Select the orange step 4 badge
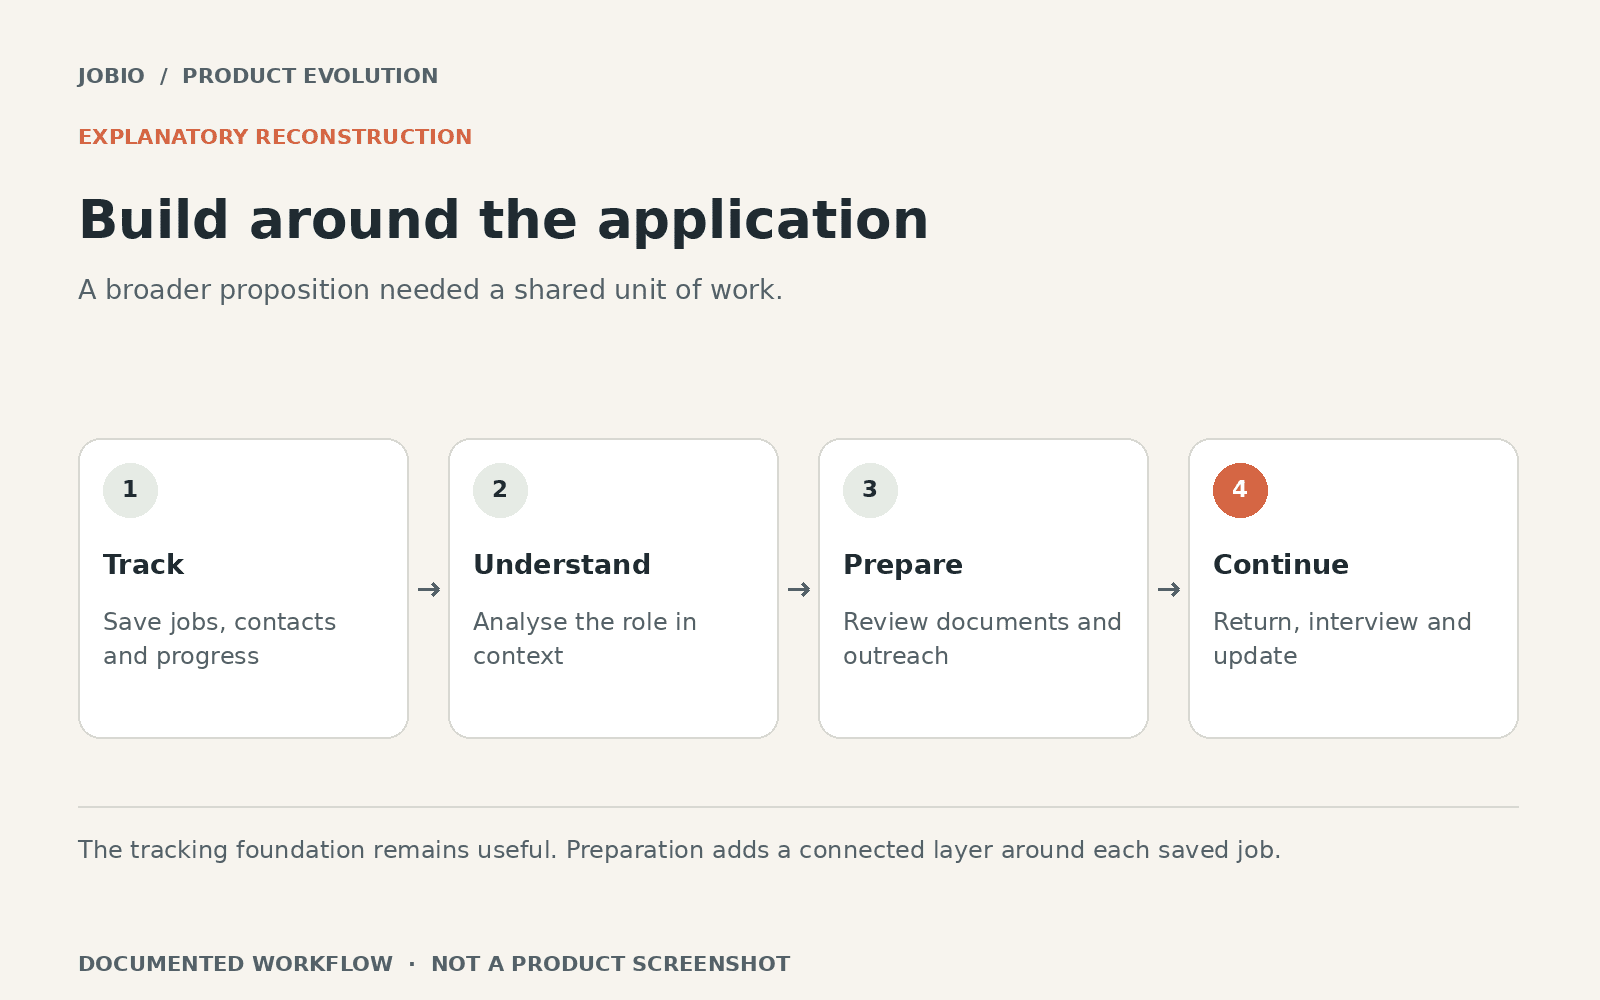Viewport: 1600px width, 1000px height. click(x=1240, y=490)
